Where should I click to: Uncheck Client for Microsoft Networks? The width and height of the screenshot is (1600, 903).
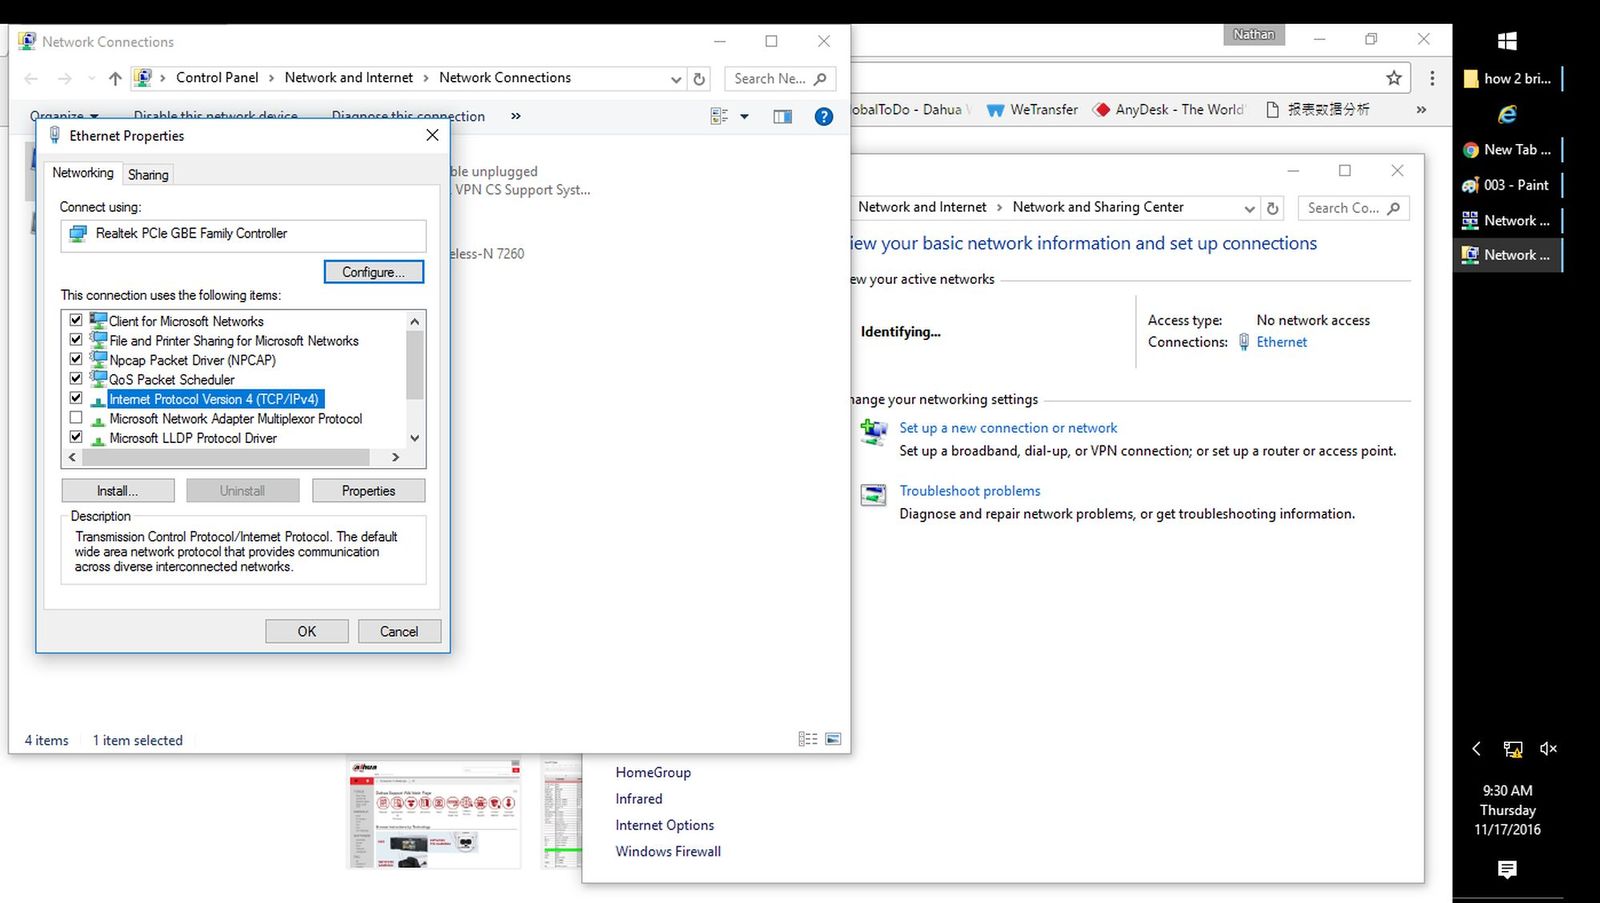76,320
